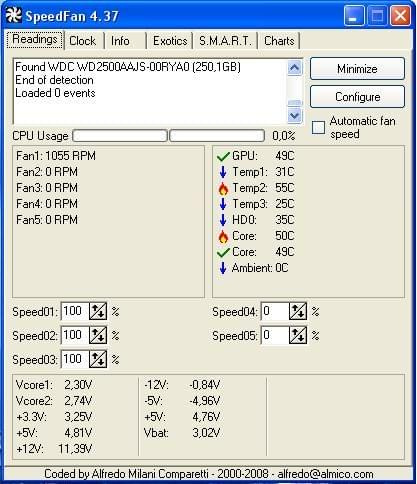Viewport: 417px width, 484px height.
Task: Click the blue arrow icon next to HD0
Action: tap(223, 220)
